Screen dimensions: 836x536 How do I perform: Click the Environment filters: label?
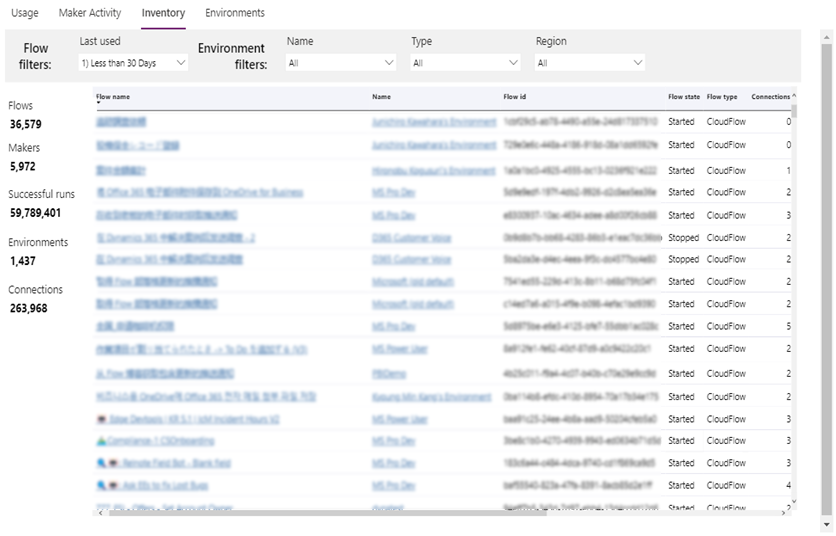(232, 56)
